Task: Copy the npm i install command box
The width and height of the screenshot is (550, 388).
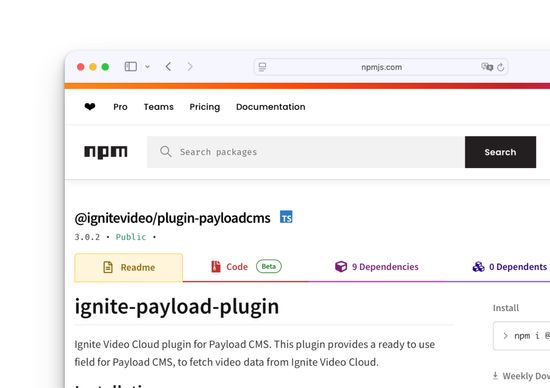Action: [x=522, y=336]
